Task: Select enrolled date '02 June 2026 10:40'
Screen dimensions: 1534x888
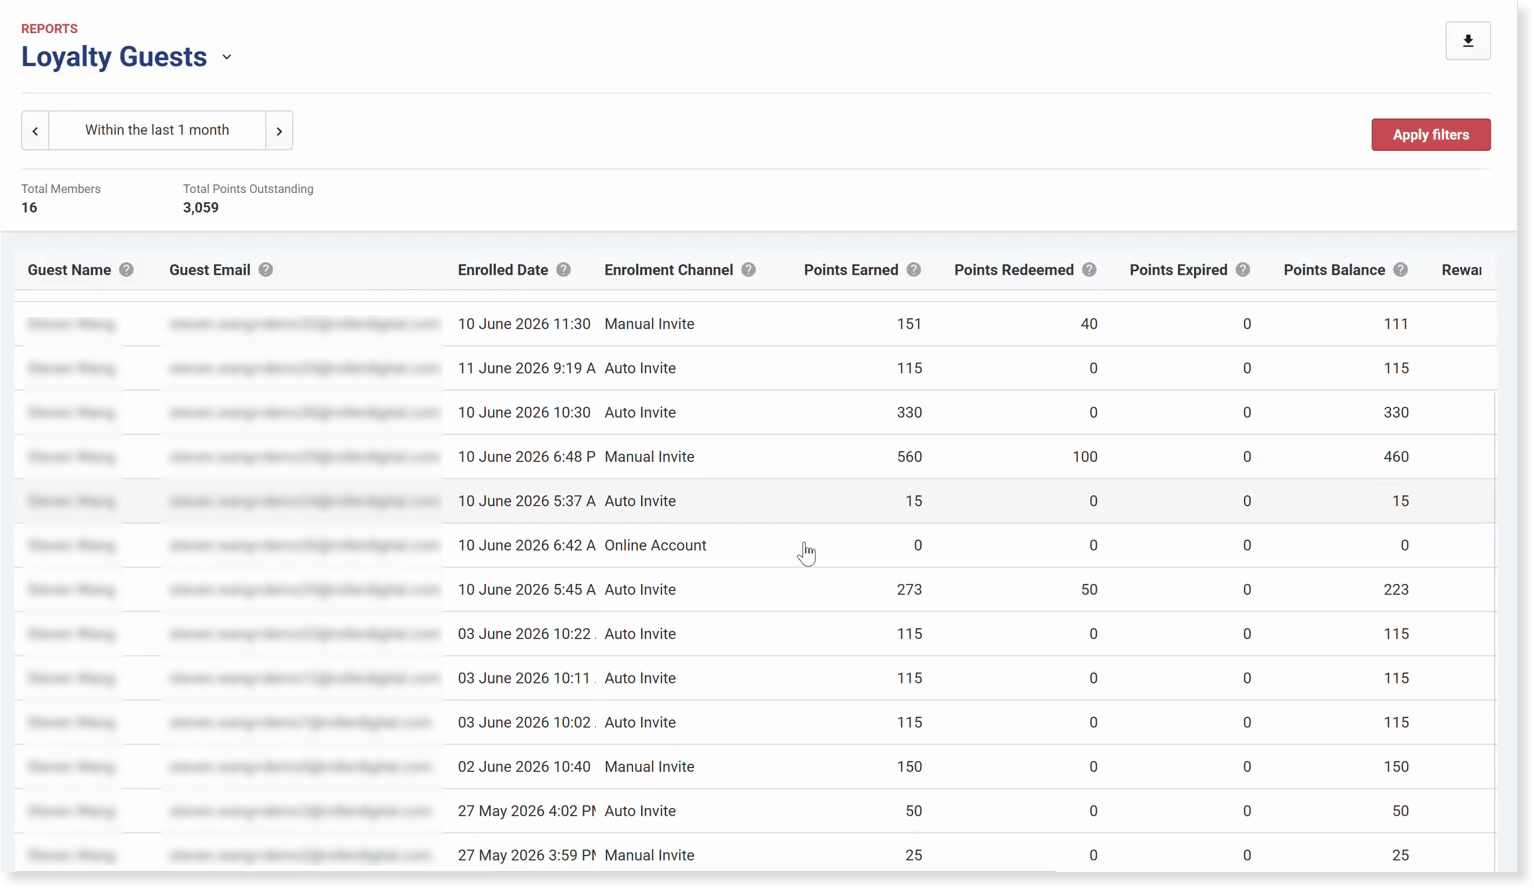Action: click(524, 767)
